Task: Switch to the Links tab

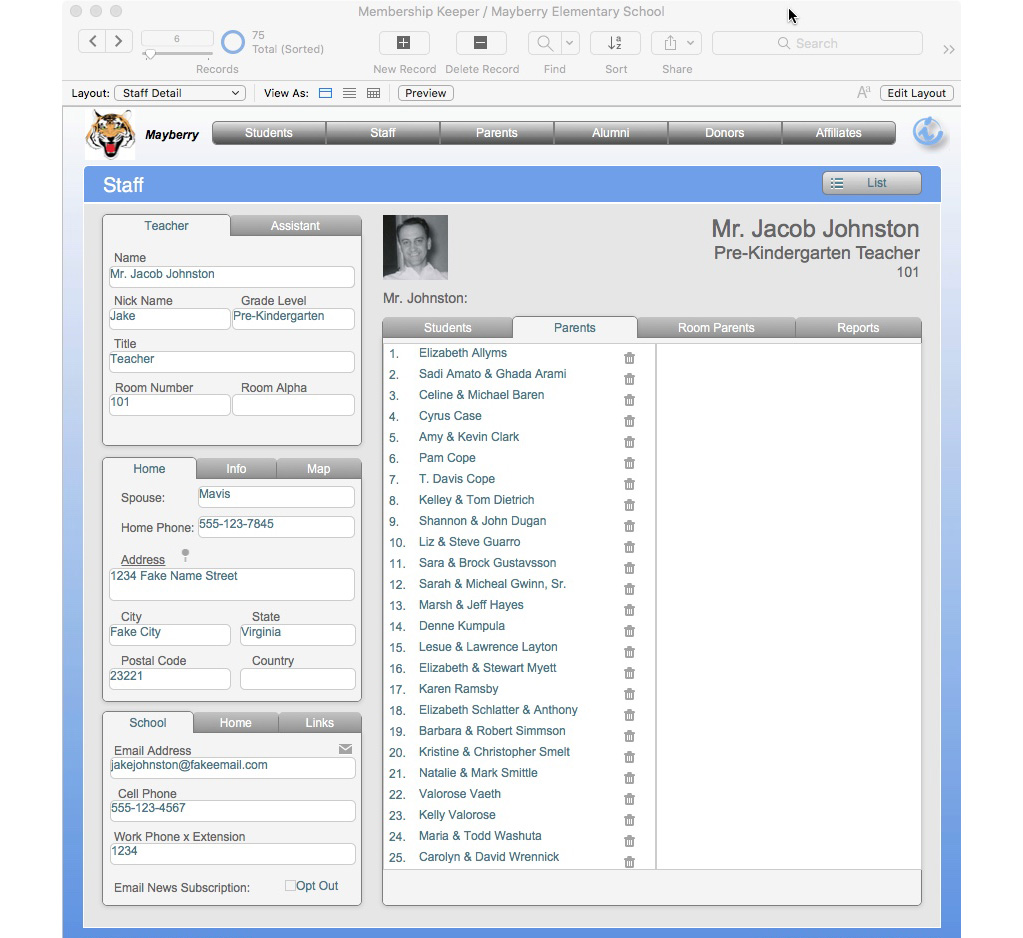Action: point(320,723)
